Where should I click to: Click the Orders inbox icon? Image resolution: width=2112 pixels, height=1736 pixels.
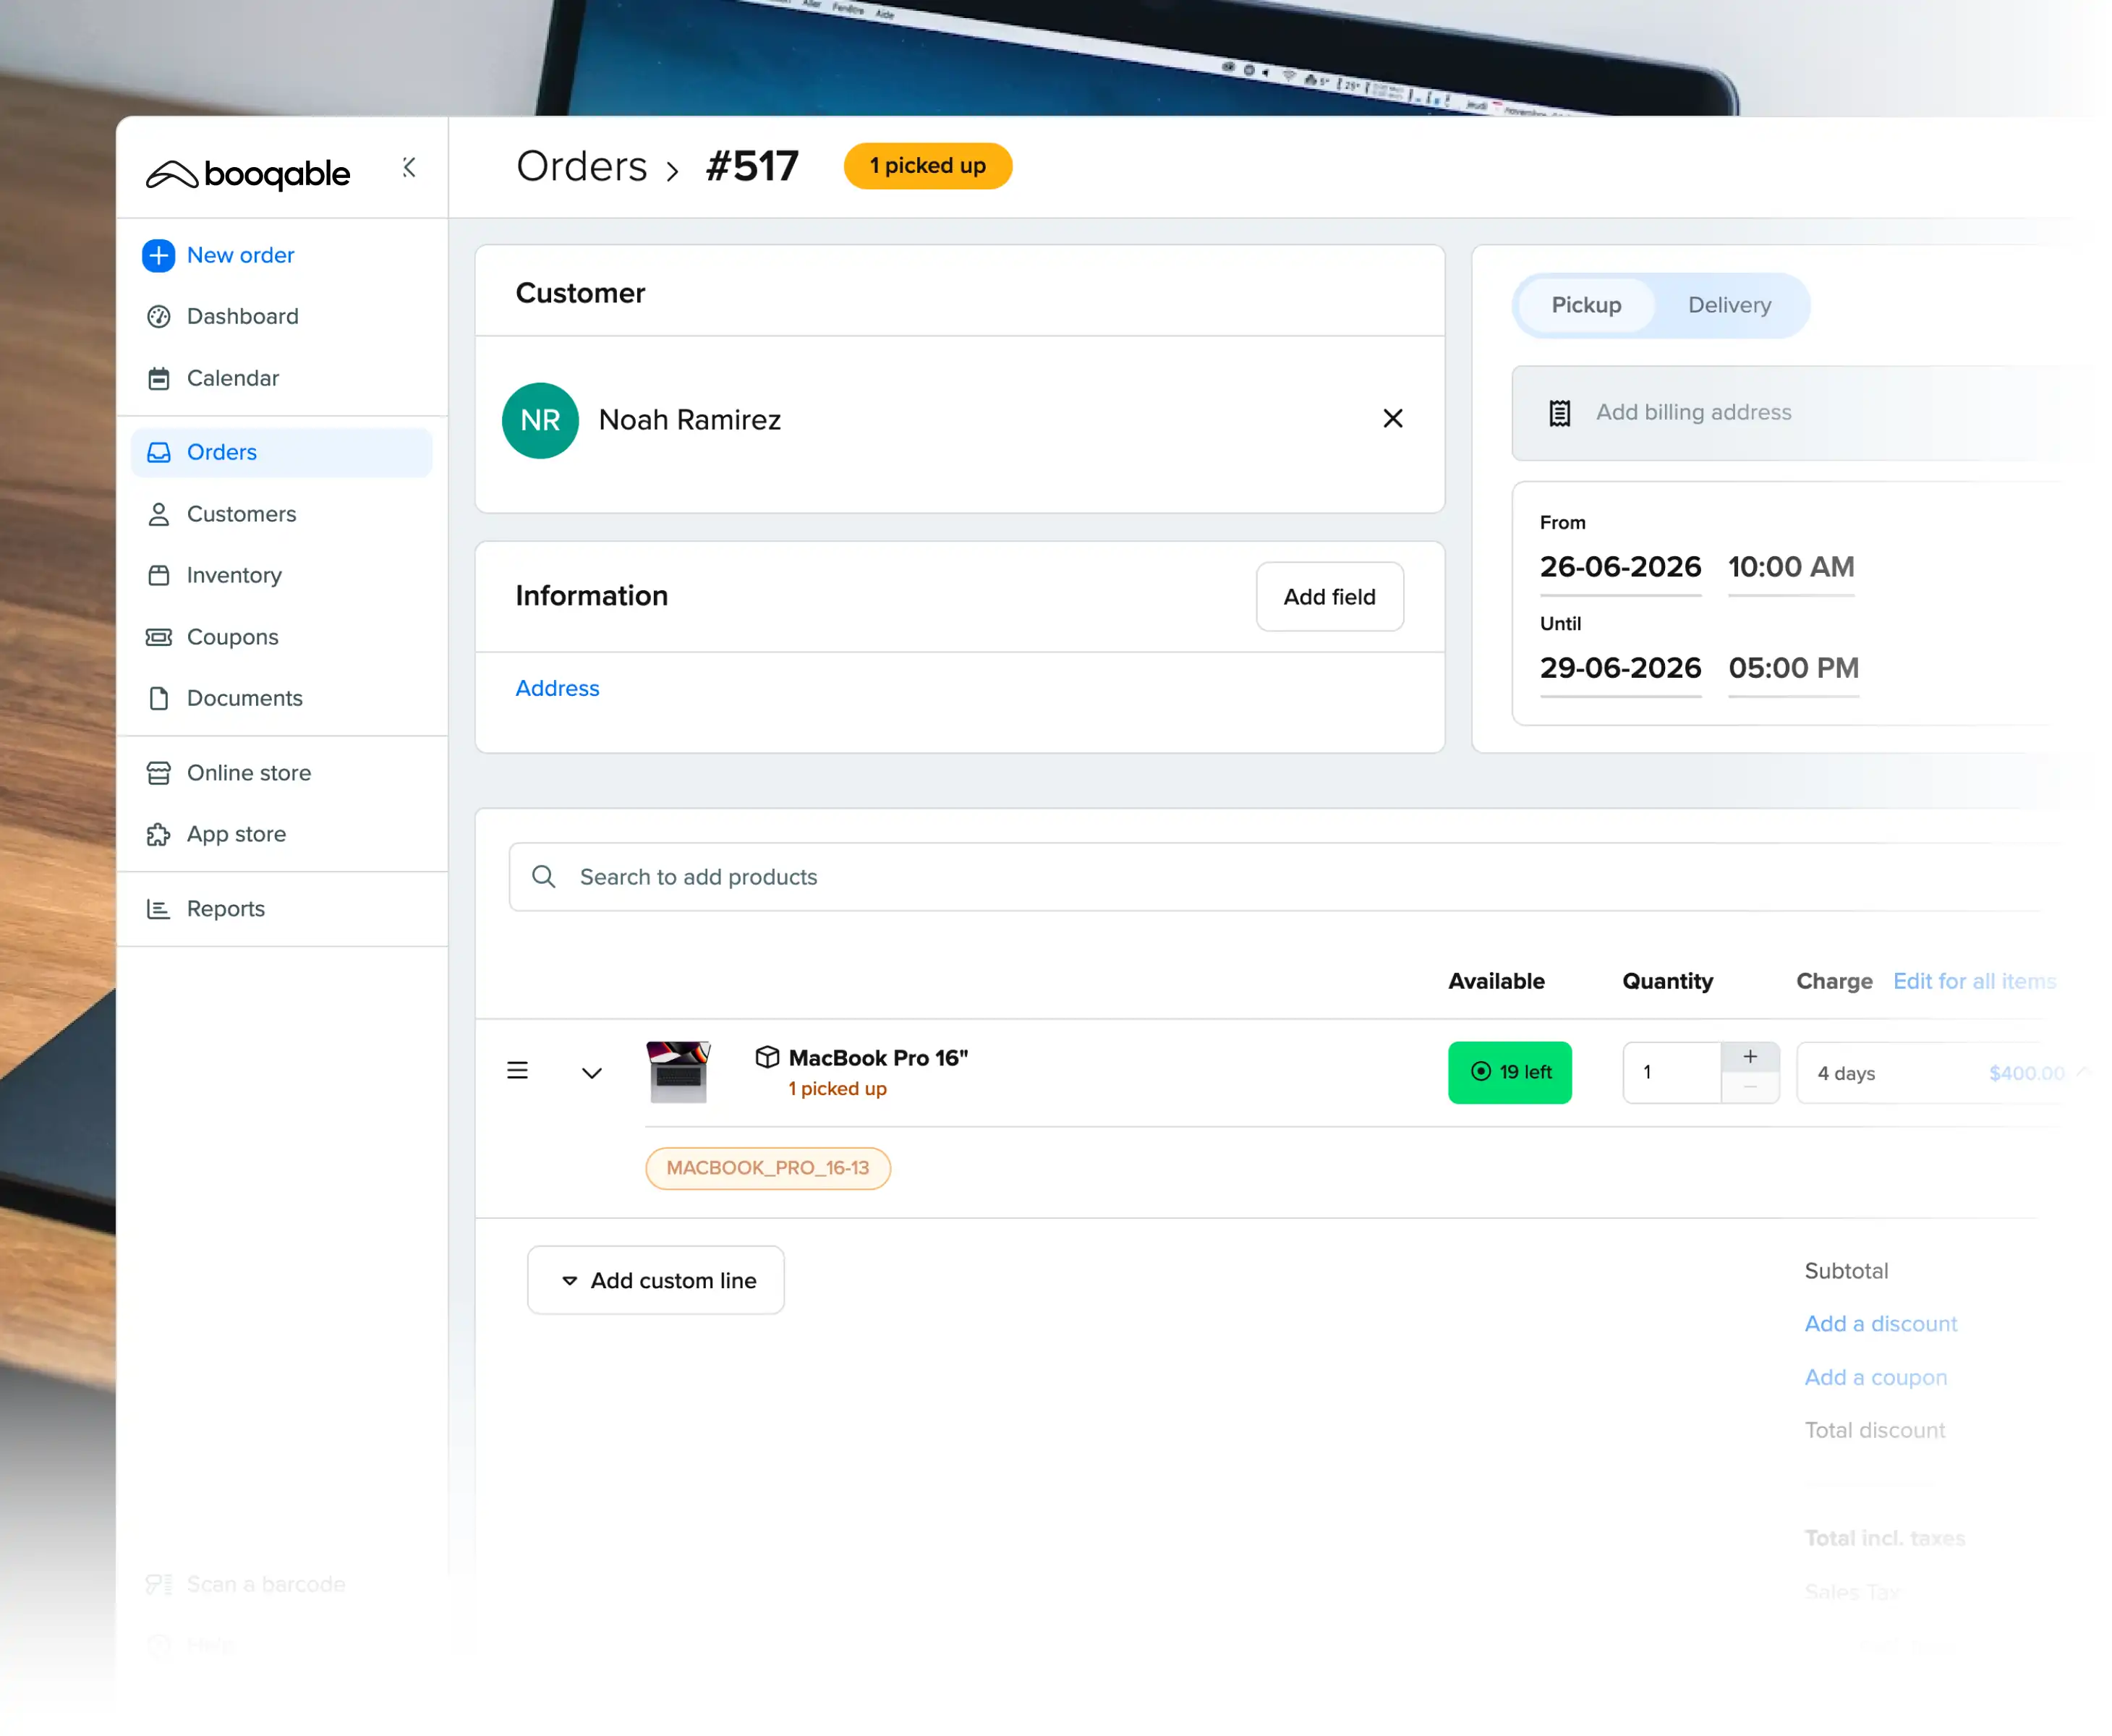coord(158,452)
